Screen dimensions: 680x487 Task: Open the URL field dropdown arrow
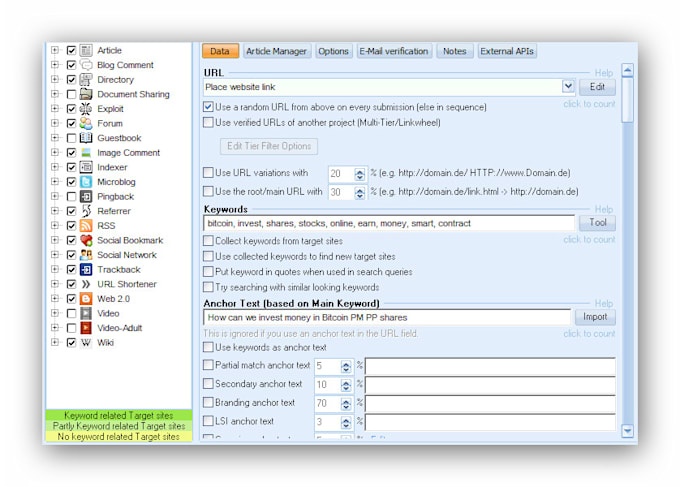[x=568, y=86]
